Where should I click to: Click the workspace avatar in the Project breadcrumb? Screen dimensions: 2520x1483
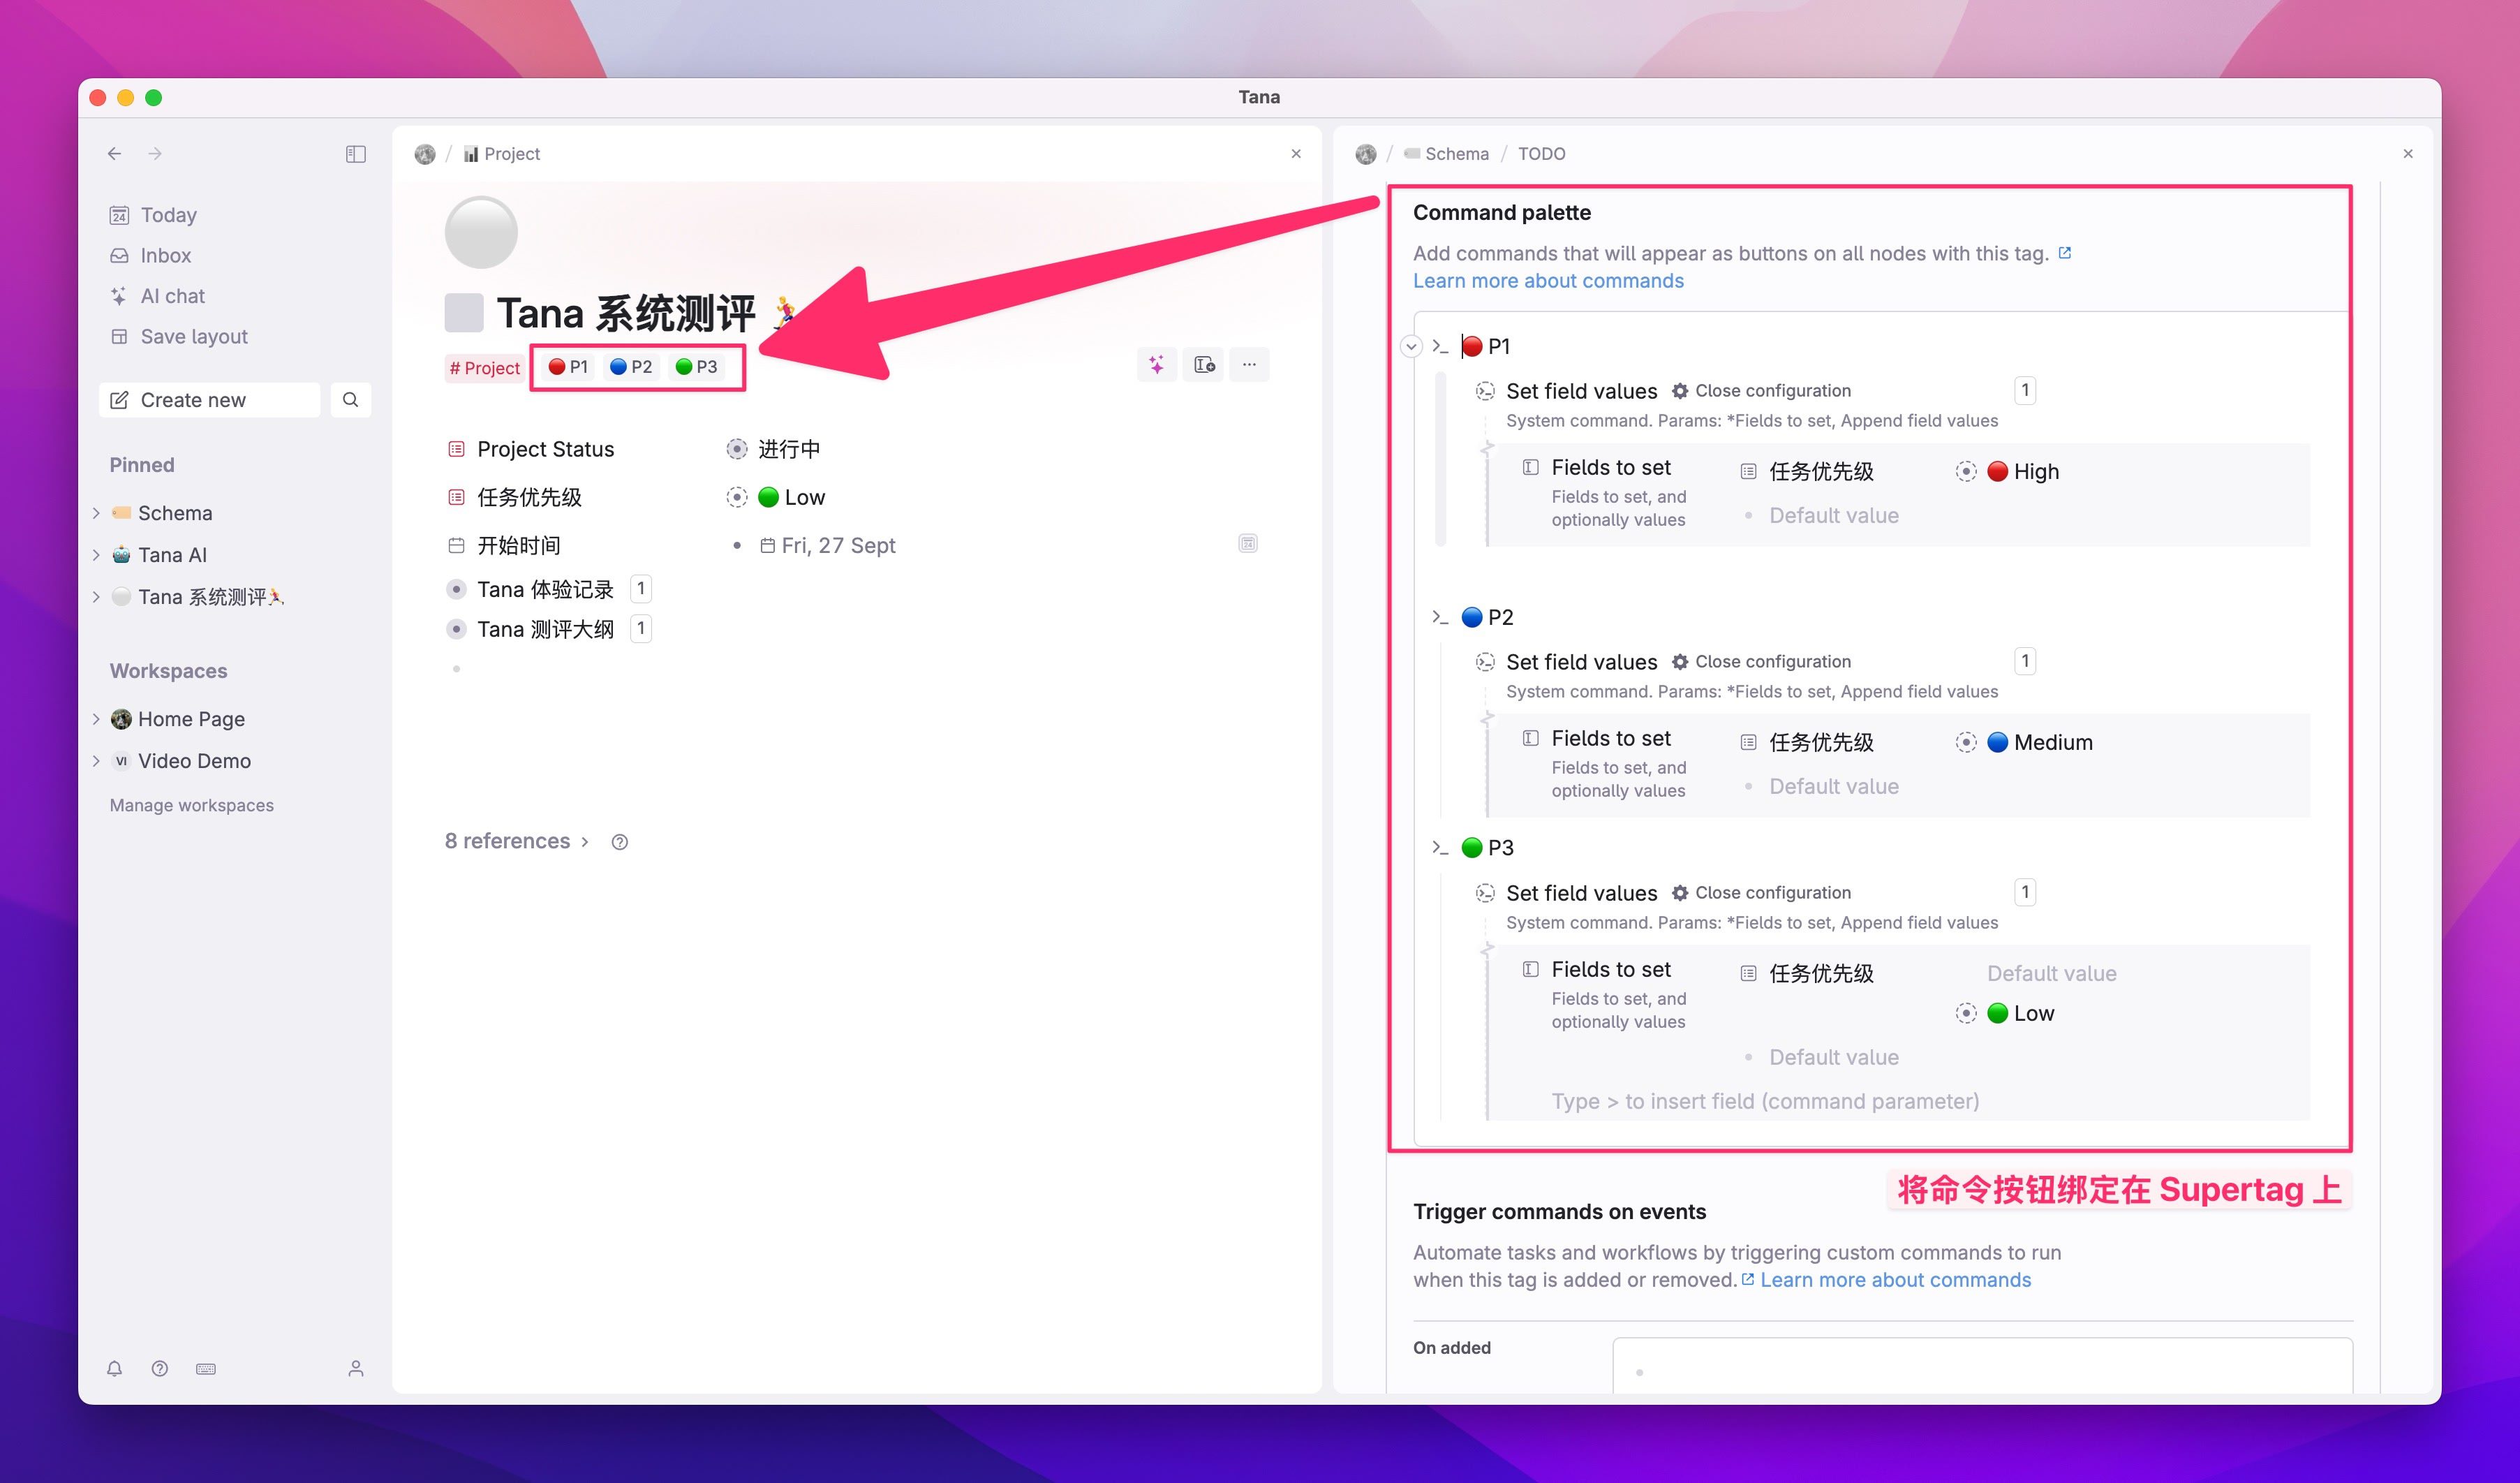pyautogui.click(x=425, y=154)
